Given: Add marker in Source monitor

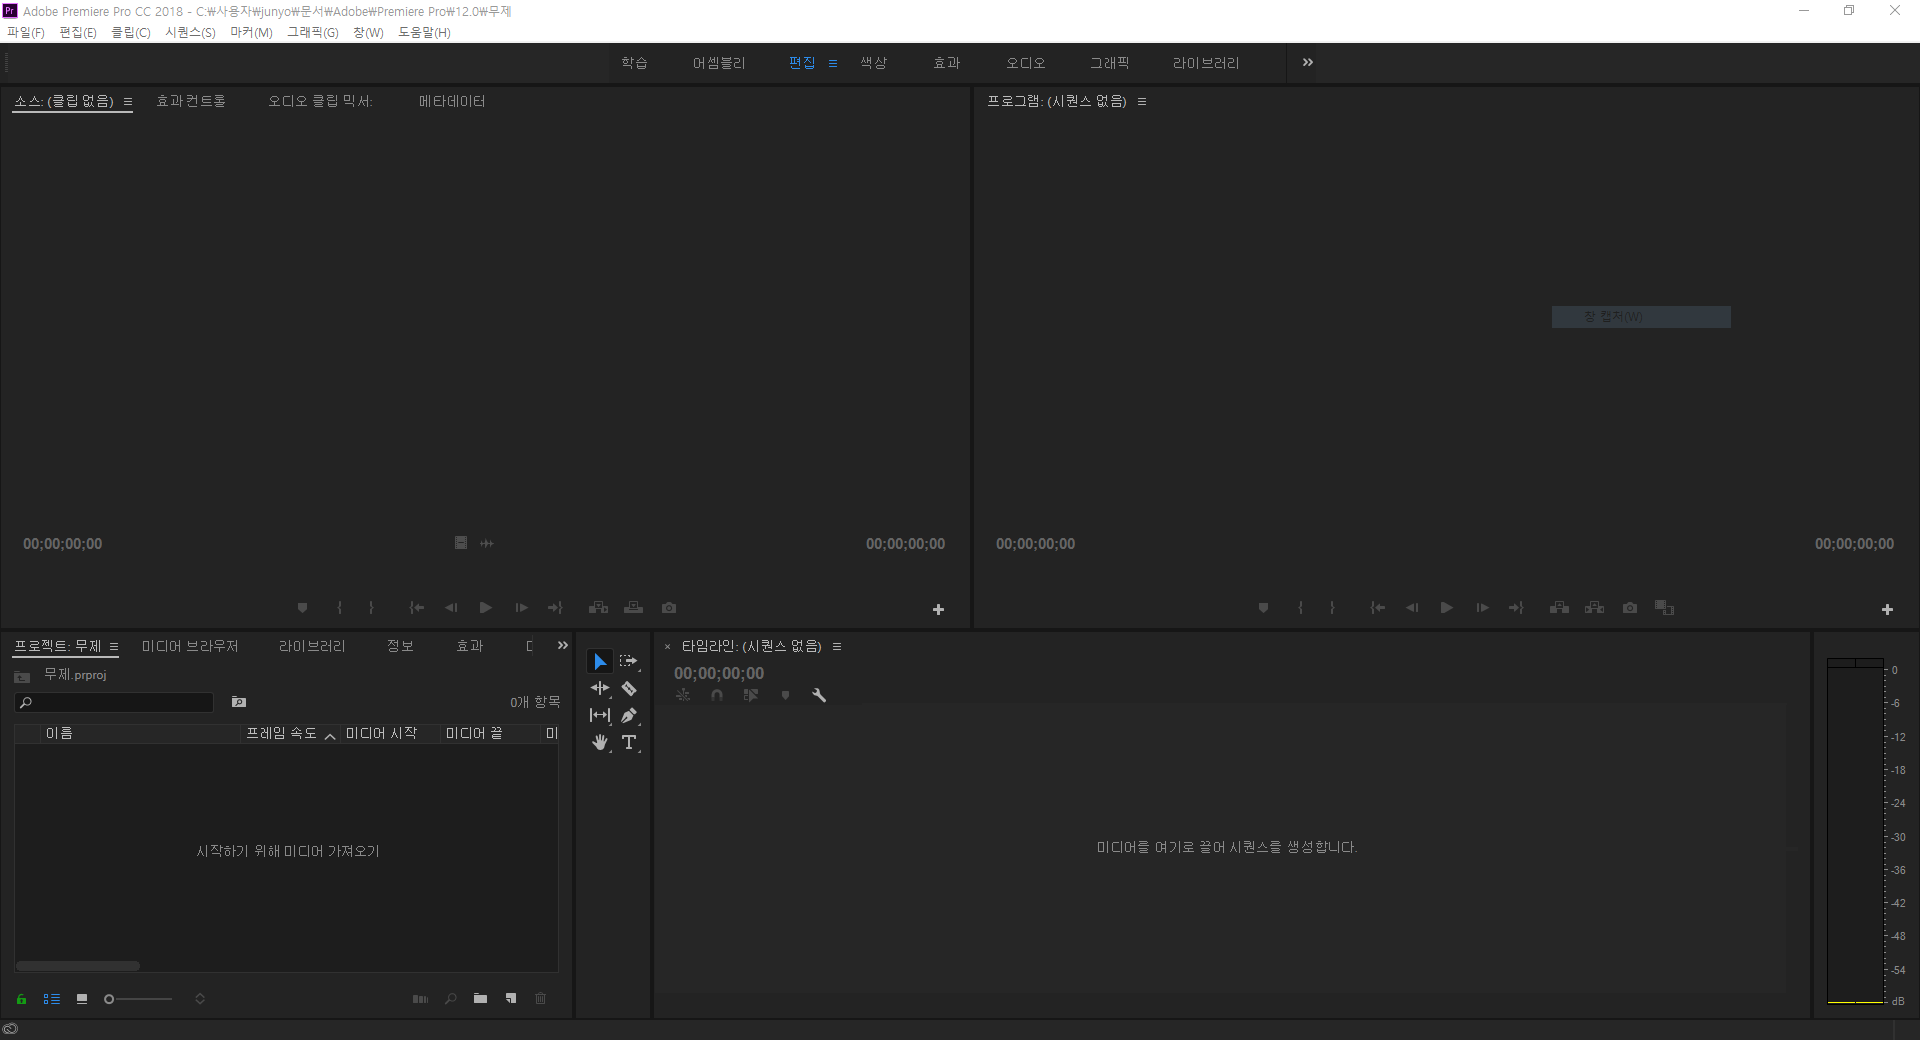Looking at the screenshot, I should tap(302, 608).
